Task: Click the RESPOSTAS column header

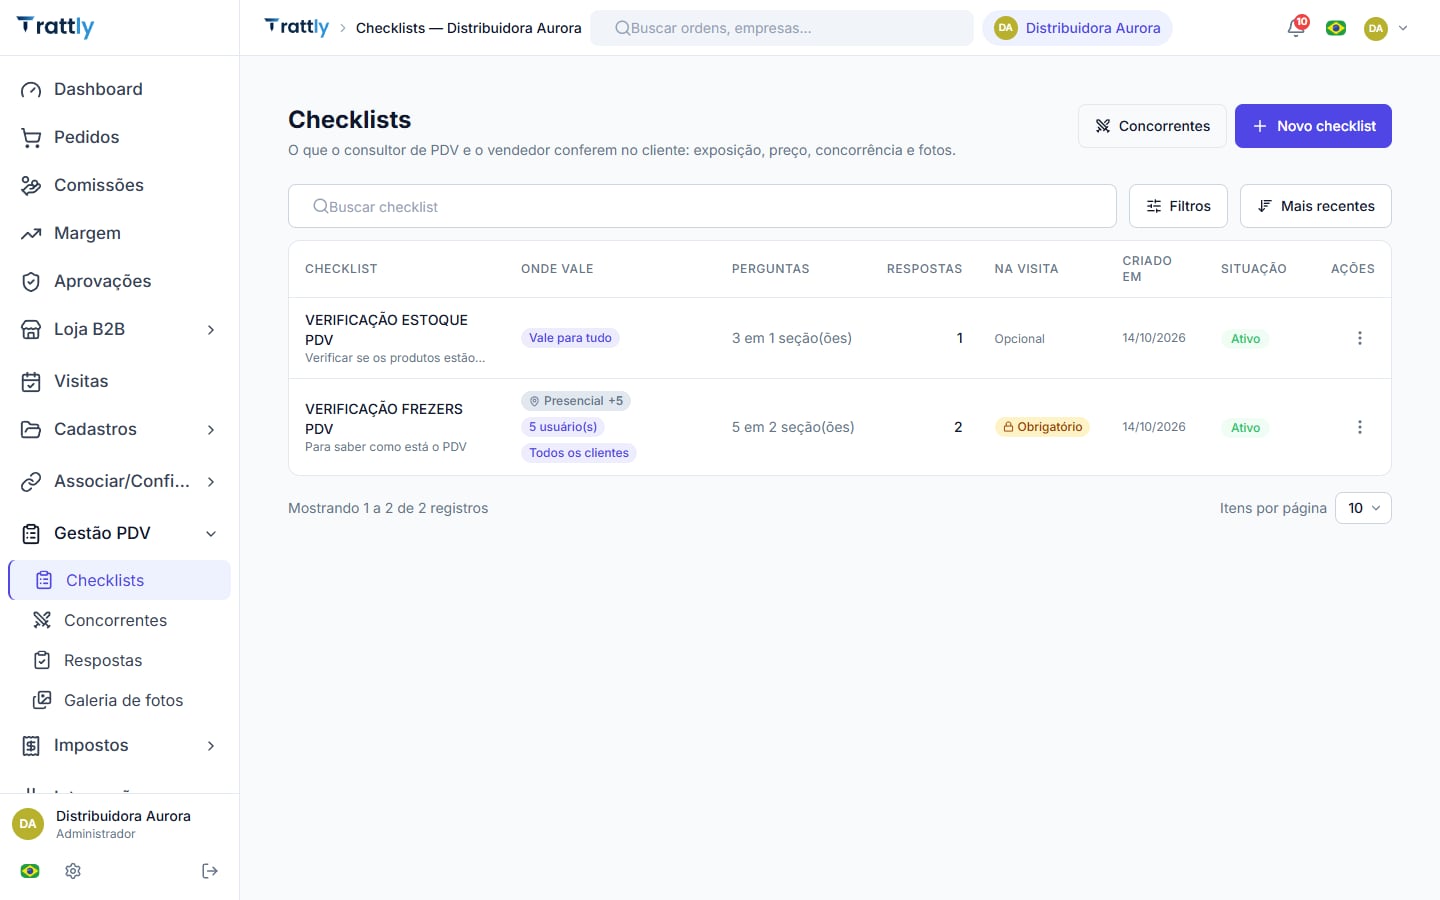Action: 924,269
